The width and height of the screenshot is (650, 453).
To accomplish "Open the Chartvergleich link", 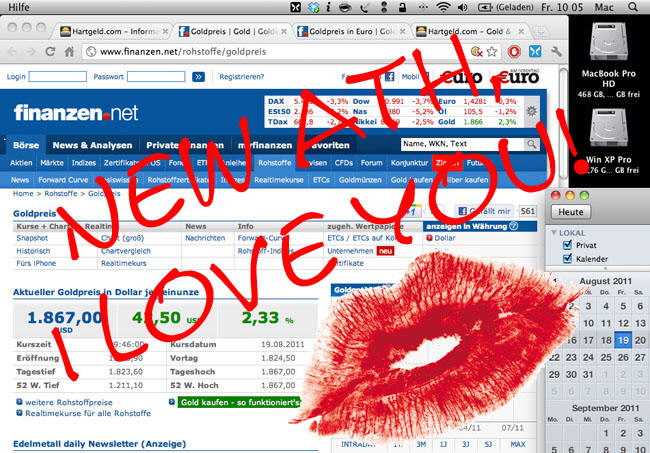I will [126, 251].
